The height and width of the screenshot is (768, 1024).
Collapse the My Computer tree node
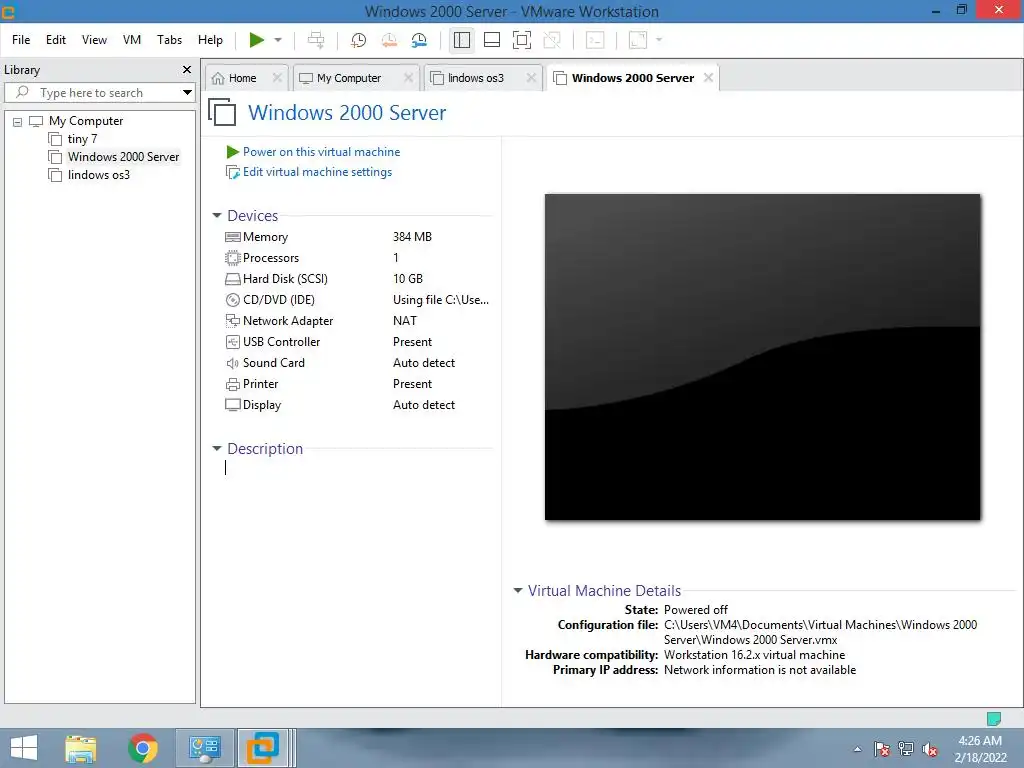tap(18, 121)
